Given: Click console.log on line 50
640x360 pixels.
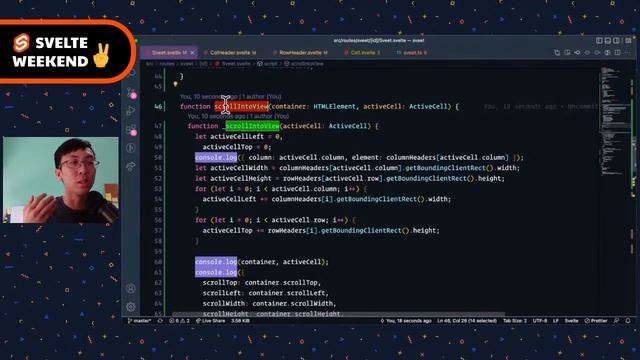Looking at the screenshot, I should 216,157.
